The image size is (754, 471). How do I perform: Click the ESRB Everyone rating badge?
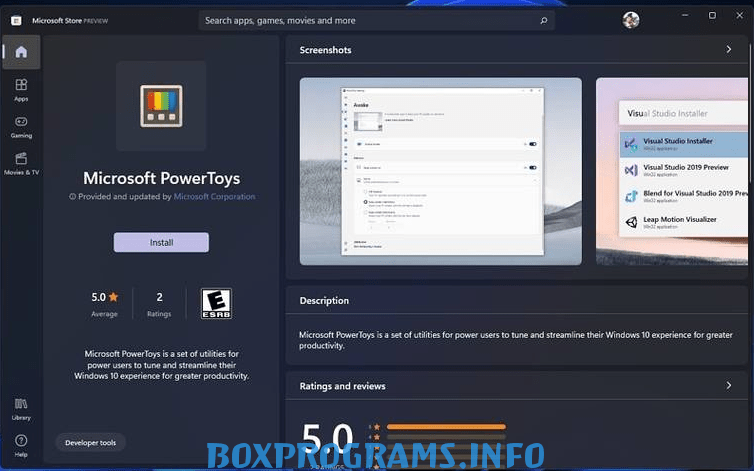point(216,303)
